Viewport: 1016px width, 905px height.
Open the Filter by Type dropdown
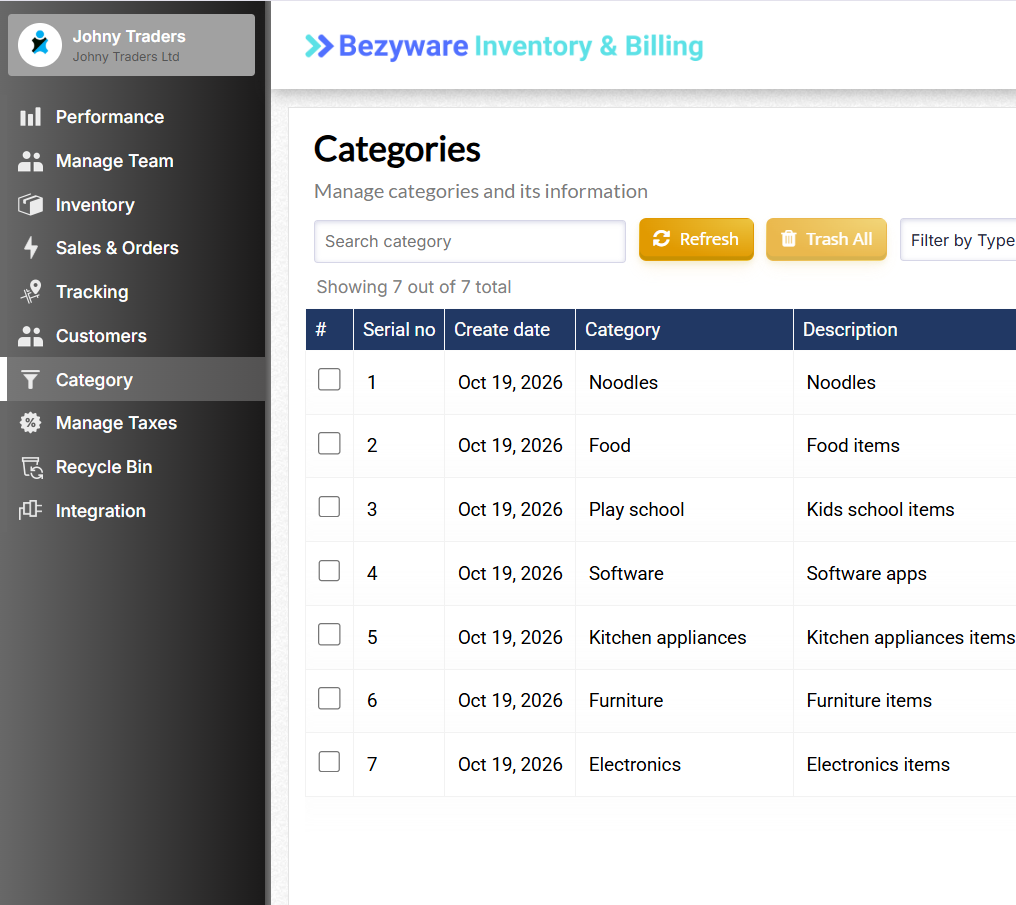[x=958, y=240]
